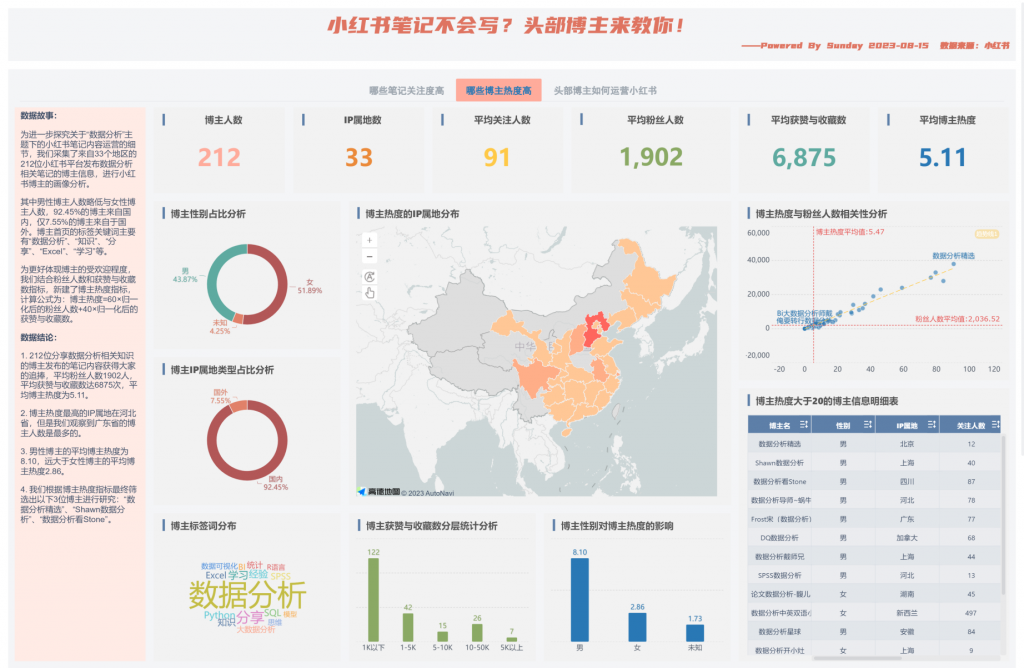Click the 497 follower count cell
This screenshot has height=668, width=1024.
pos(970,613)
